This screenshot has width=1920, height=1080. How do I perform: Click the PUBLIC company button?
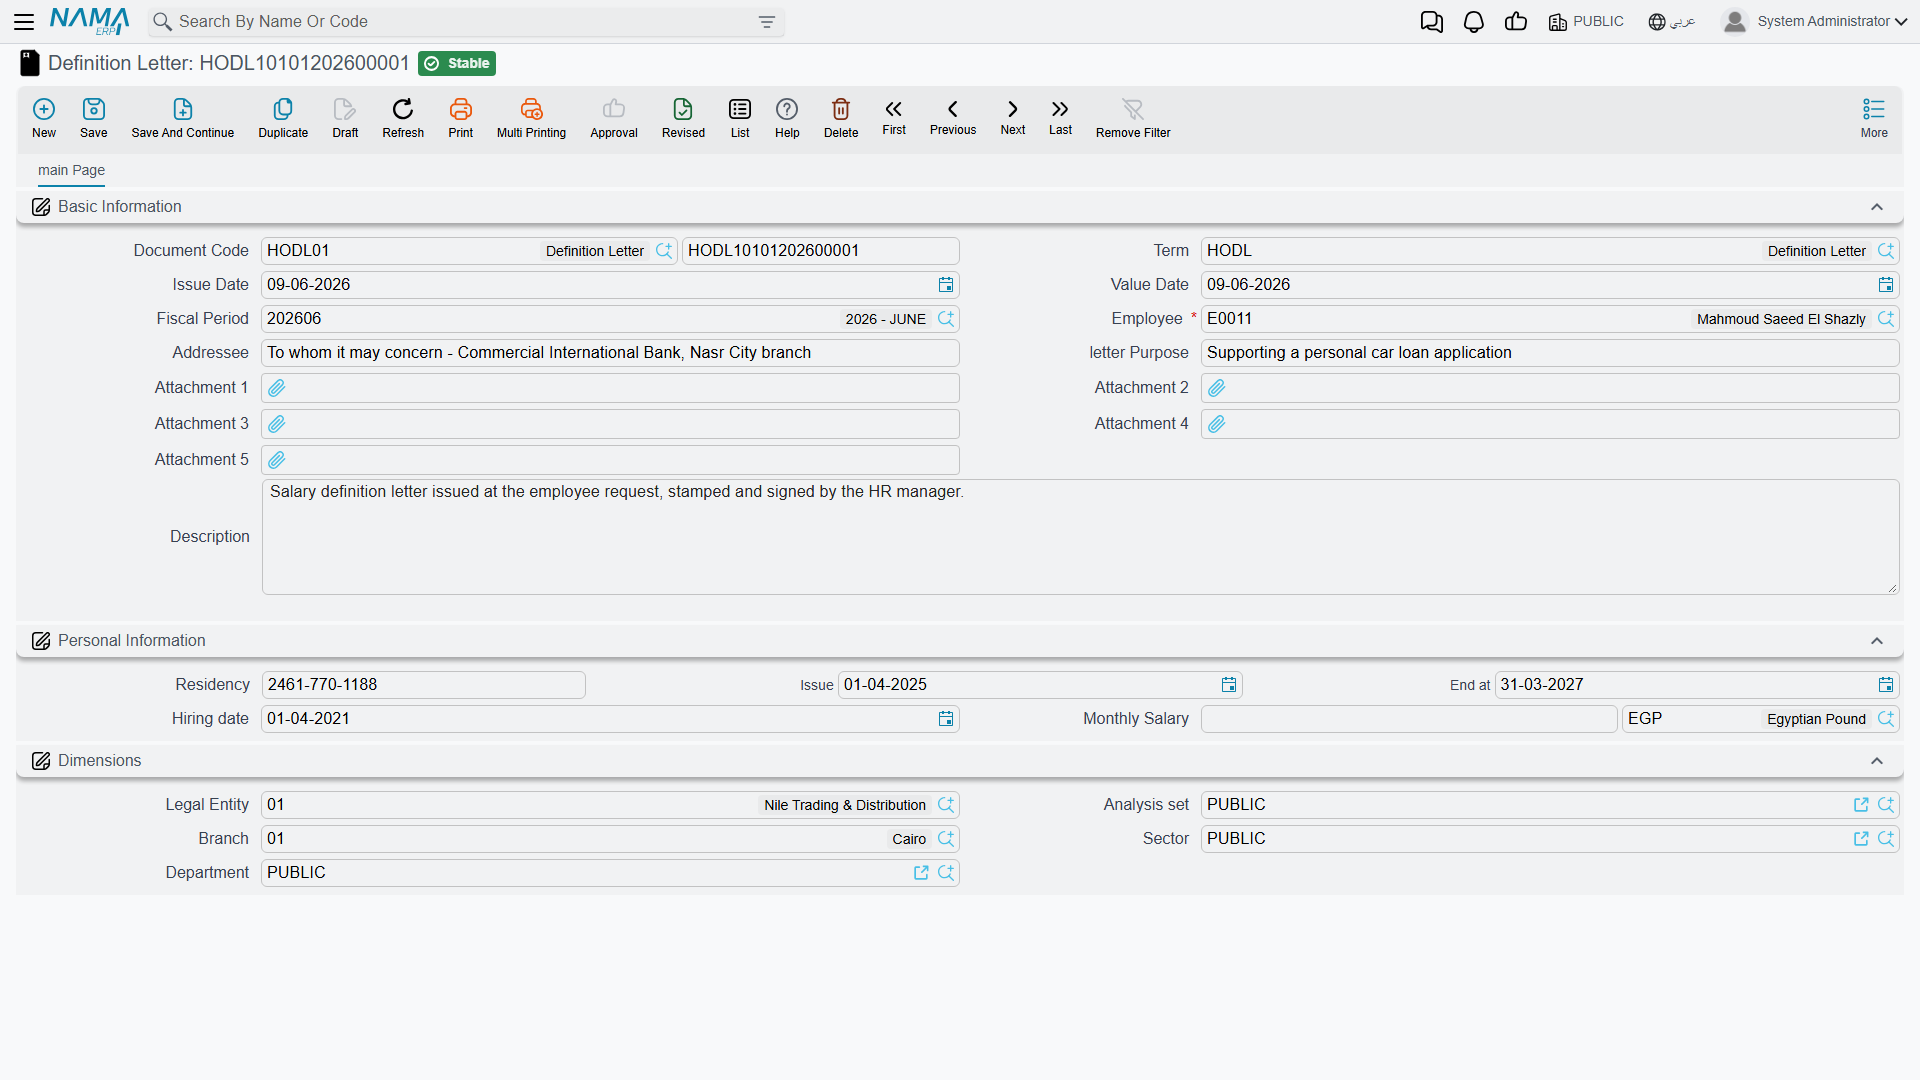click(x=1586, y=21)
